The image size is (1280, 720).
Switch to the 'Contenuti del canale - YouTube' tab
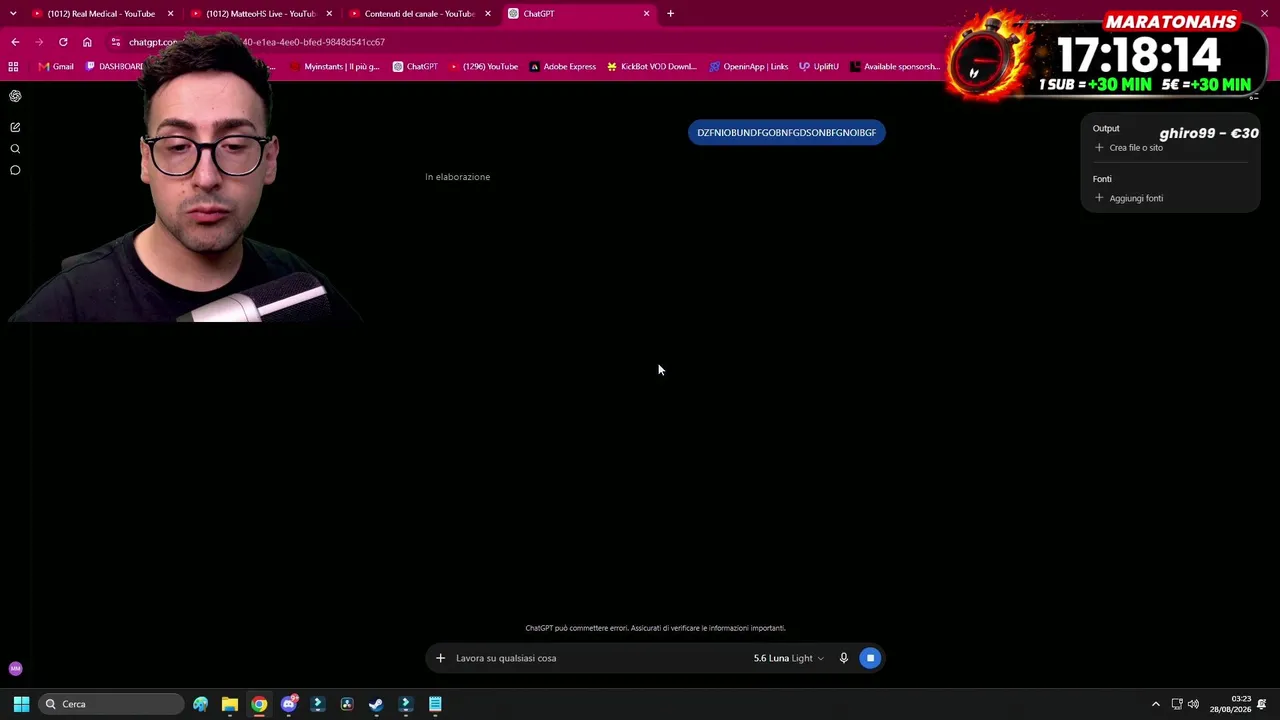pyautogui.click(x=419, y=14)
